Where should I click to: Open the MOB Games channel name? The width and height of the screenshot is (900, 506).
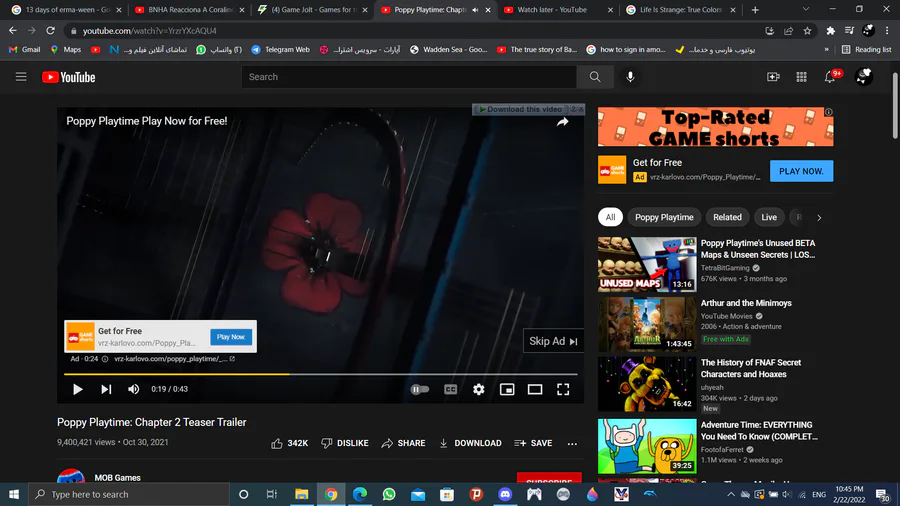pos(117,477)
